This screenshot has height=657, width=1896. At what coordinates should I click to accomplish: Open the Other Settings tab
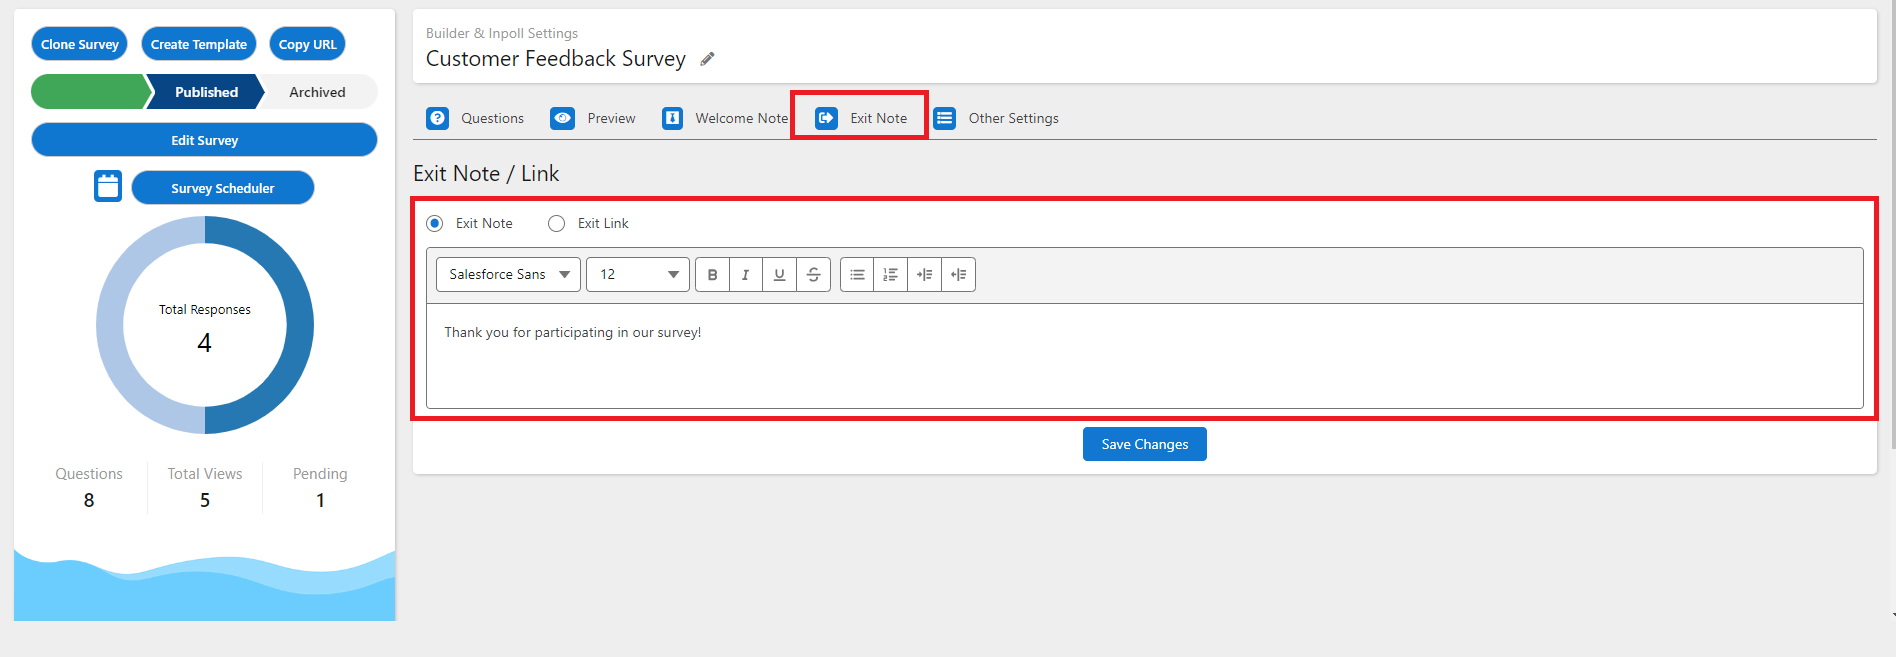click(996, 118)
